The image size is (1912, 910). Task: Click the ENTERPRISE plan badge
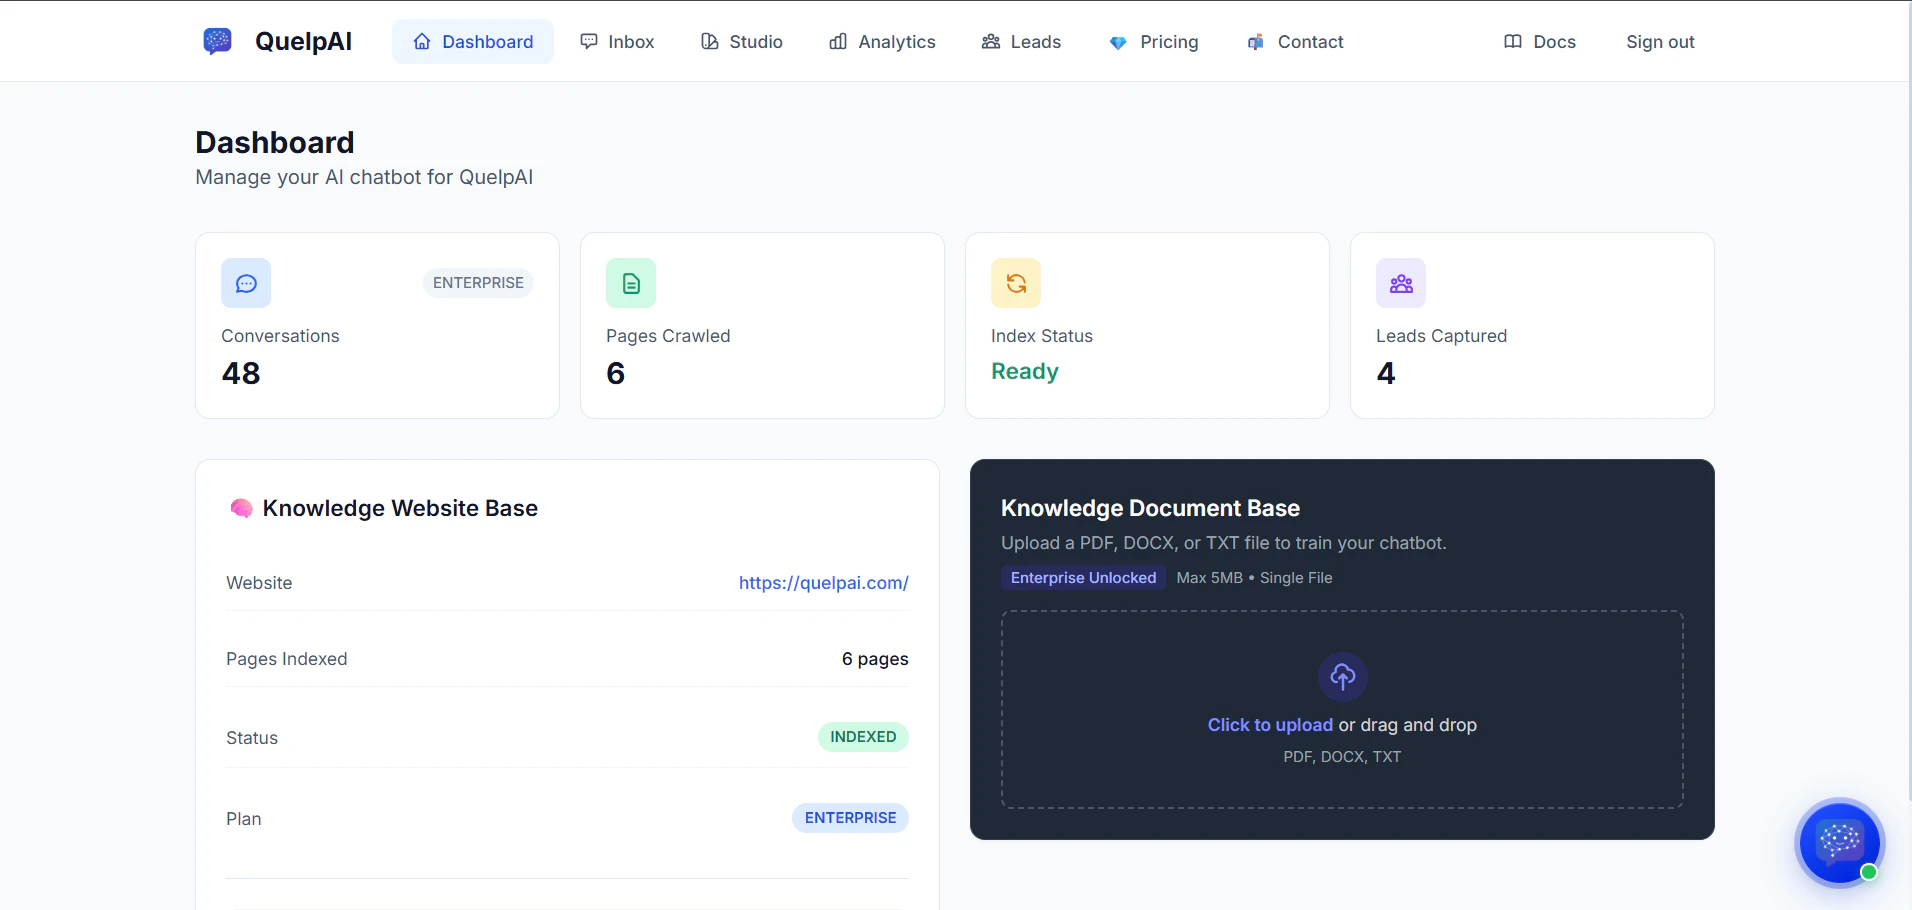click(850, 818)
